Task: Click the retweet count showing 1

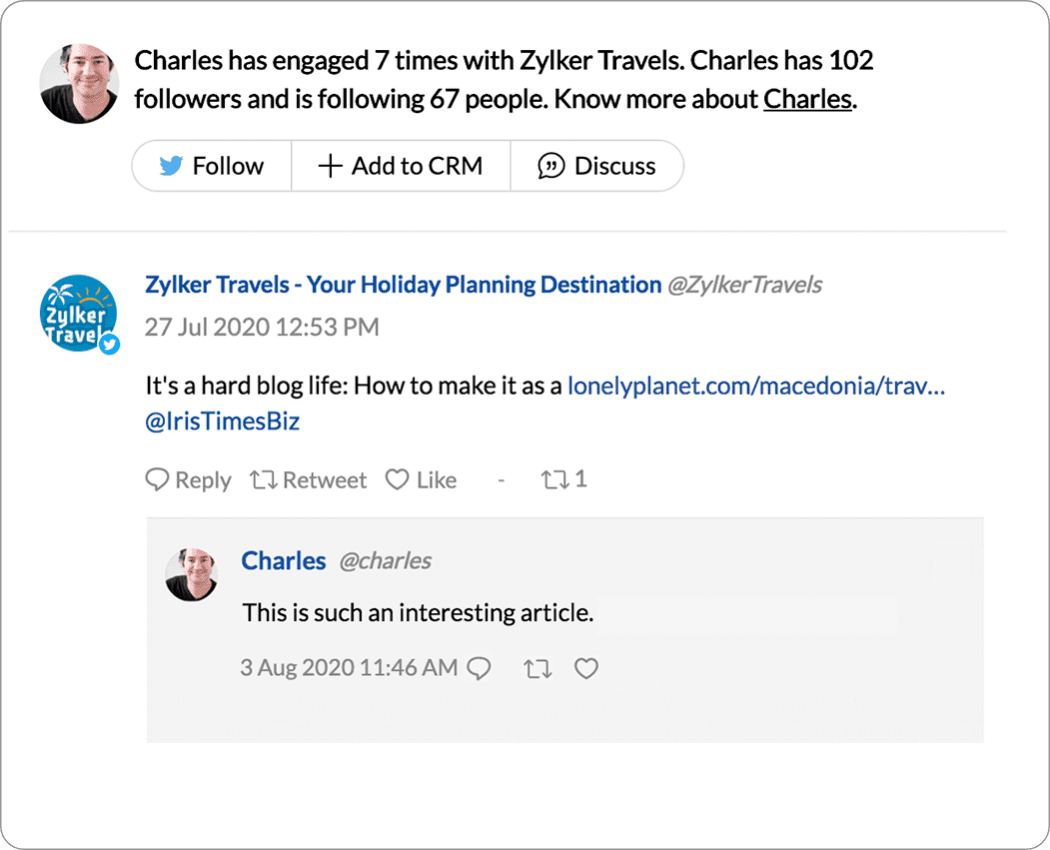Action: coord(564,480)
